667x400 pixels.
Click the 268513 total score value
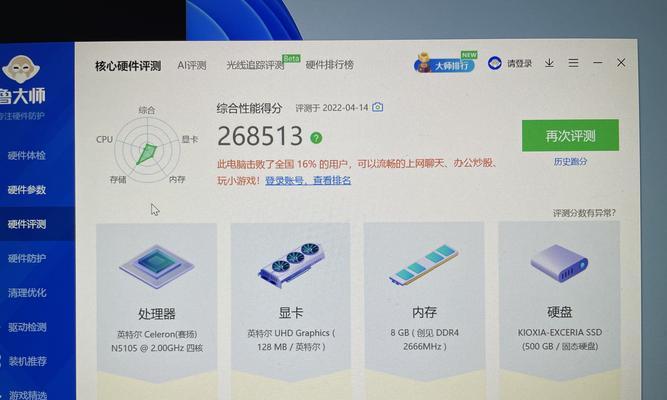click(x=260, y=136)
